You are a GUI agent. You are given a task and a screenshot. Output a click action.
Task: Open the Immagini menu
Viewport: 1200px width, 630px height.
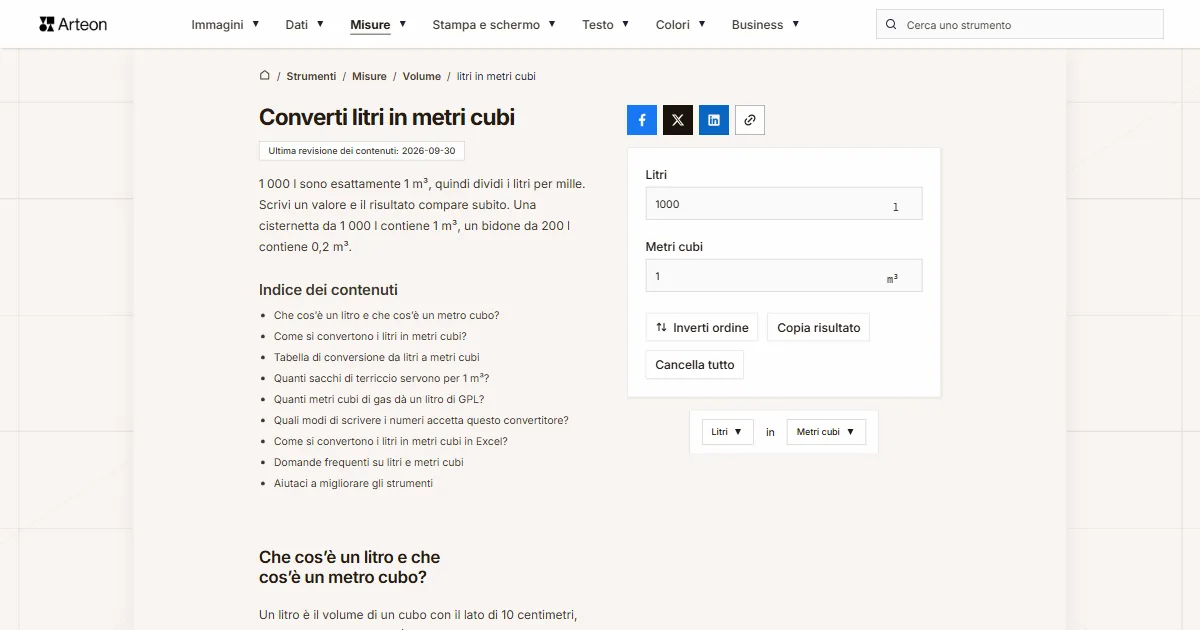tap(225, 25)
